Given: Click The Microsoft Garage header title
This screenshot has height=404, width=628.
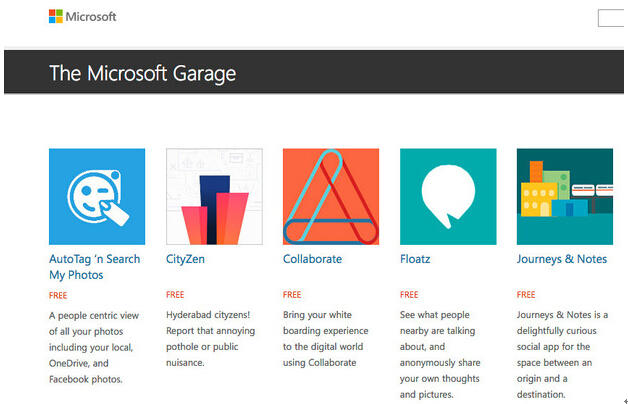Looking at the screenshot, I should coord(142,74).
